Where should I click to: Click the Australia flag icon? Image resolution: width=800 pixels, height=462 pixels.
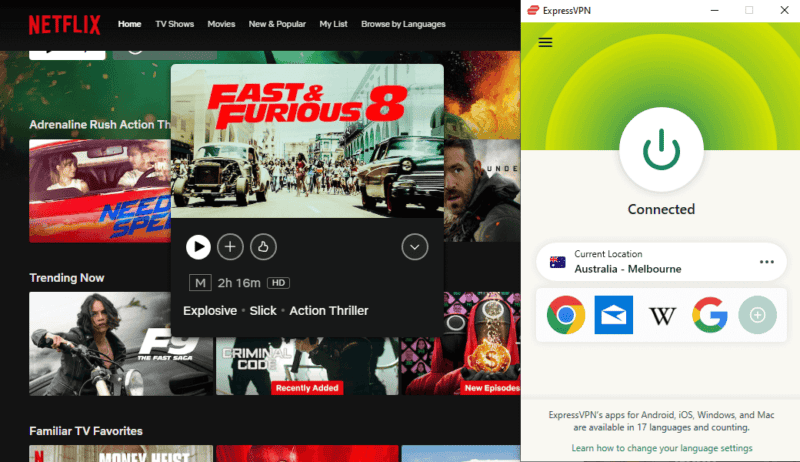[x=558, y=262]
